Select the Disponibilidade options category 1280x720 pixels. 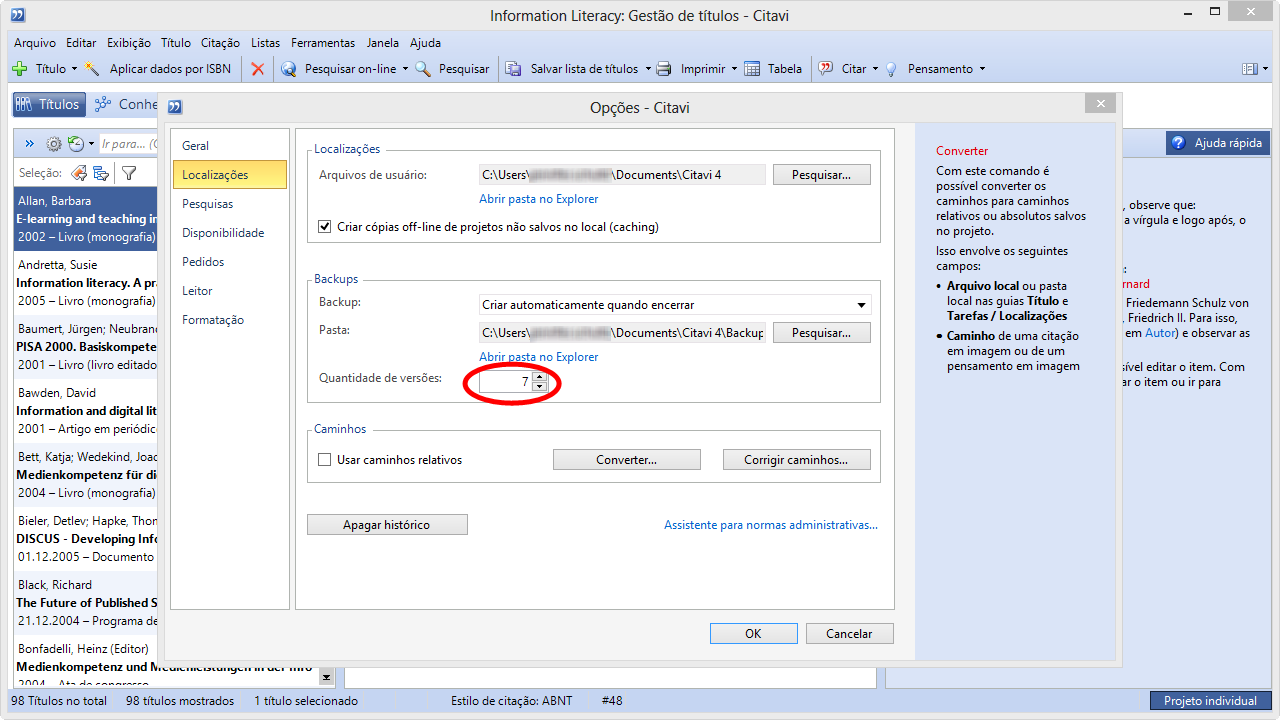pos(230,233)
